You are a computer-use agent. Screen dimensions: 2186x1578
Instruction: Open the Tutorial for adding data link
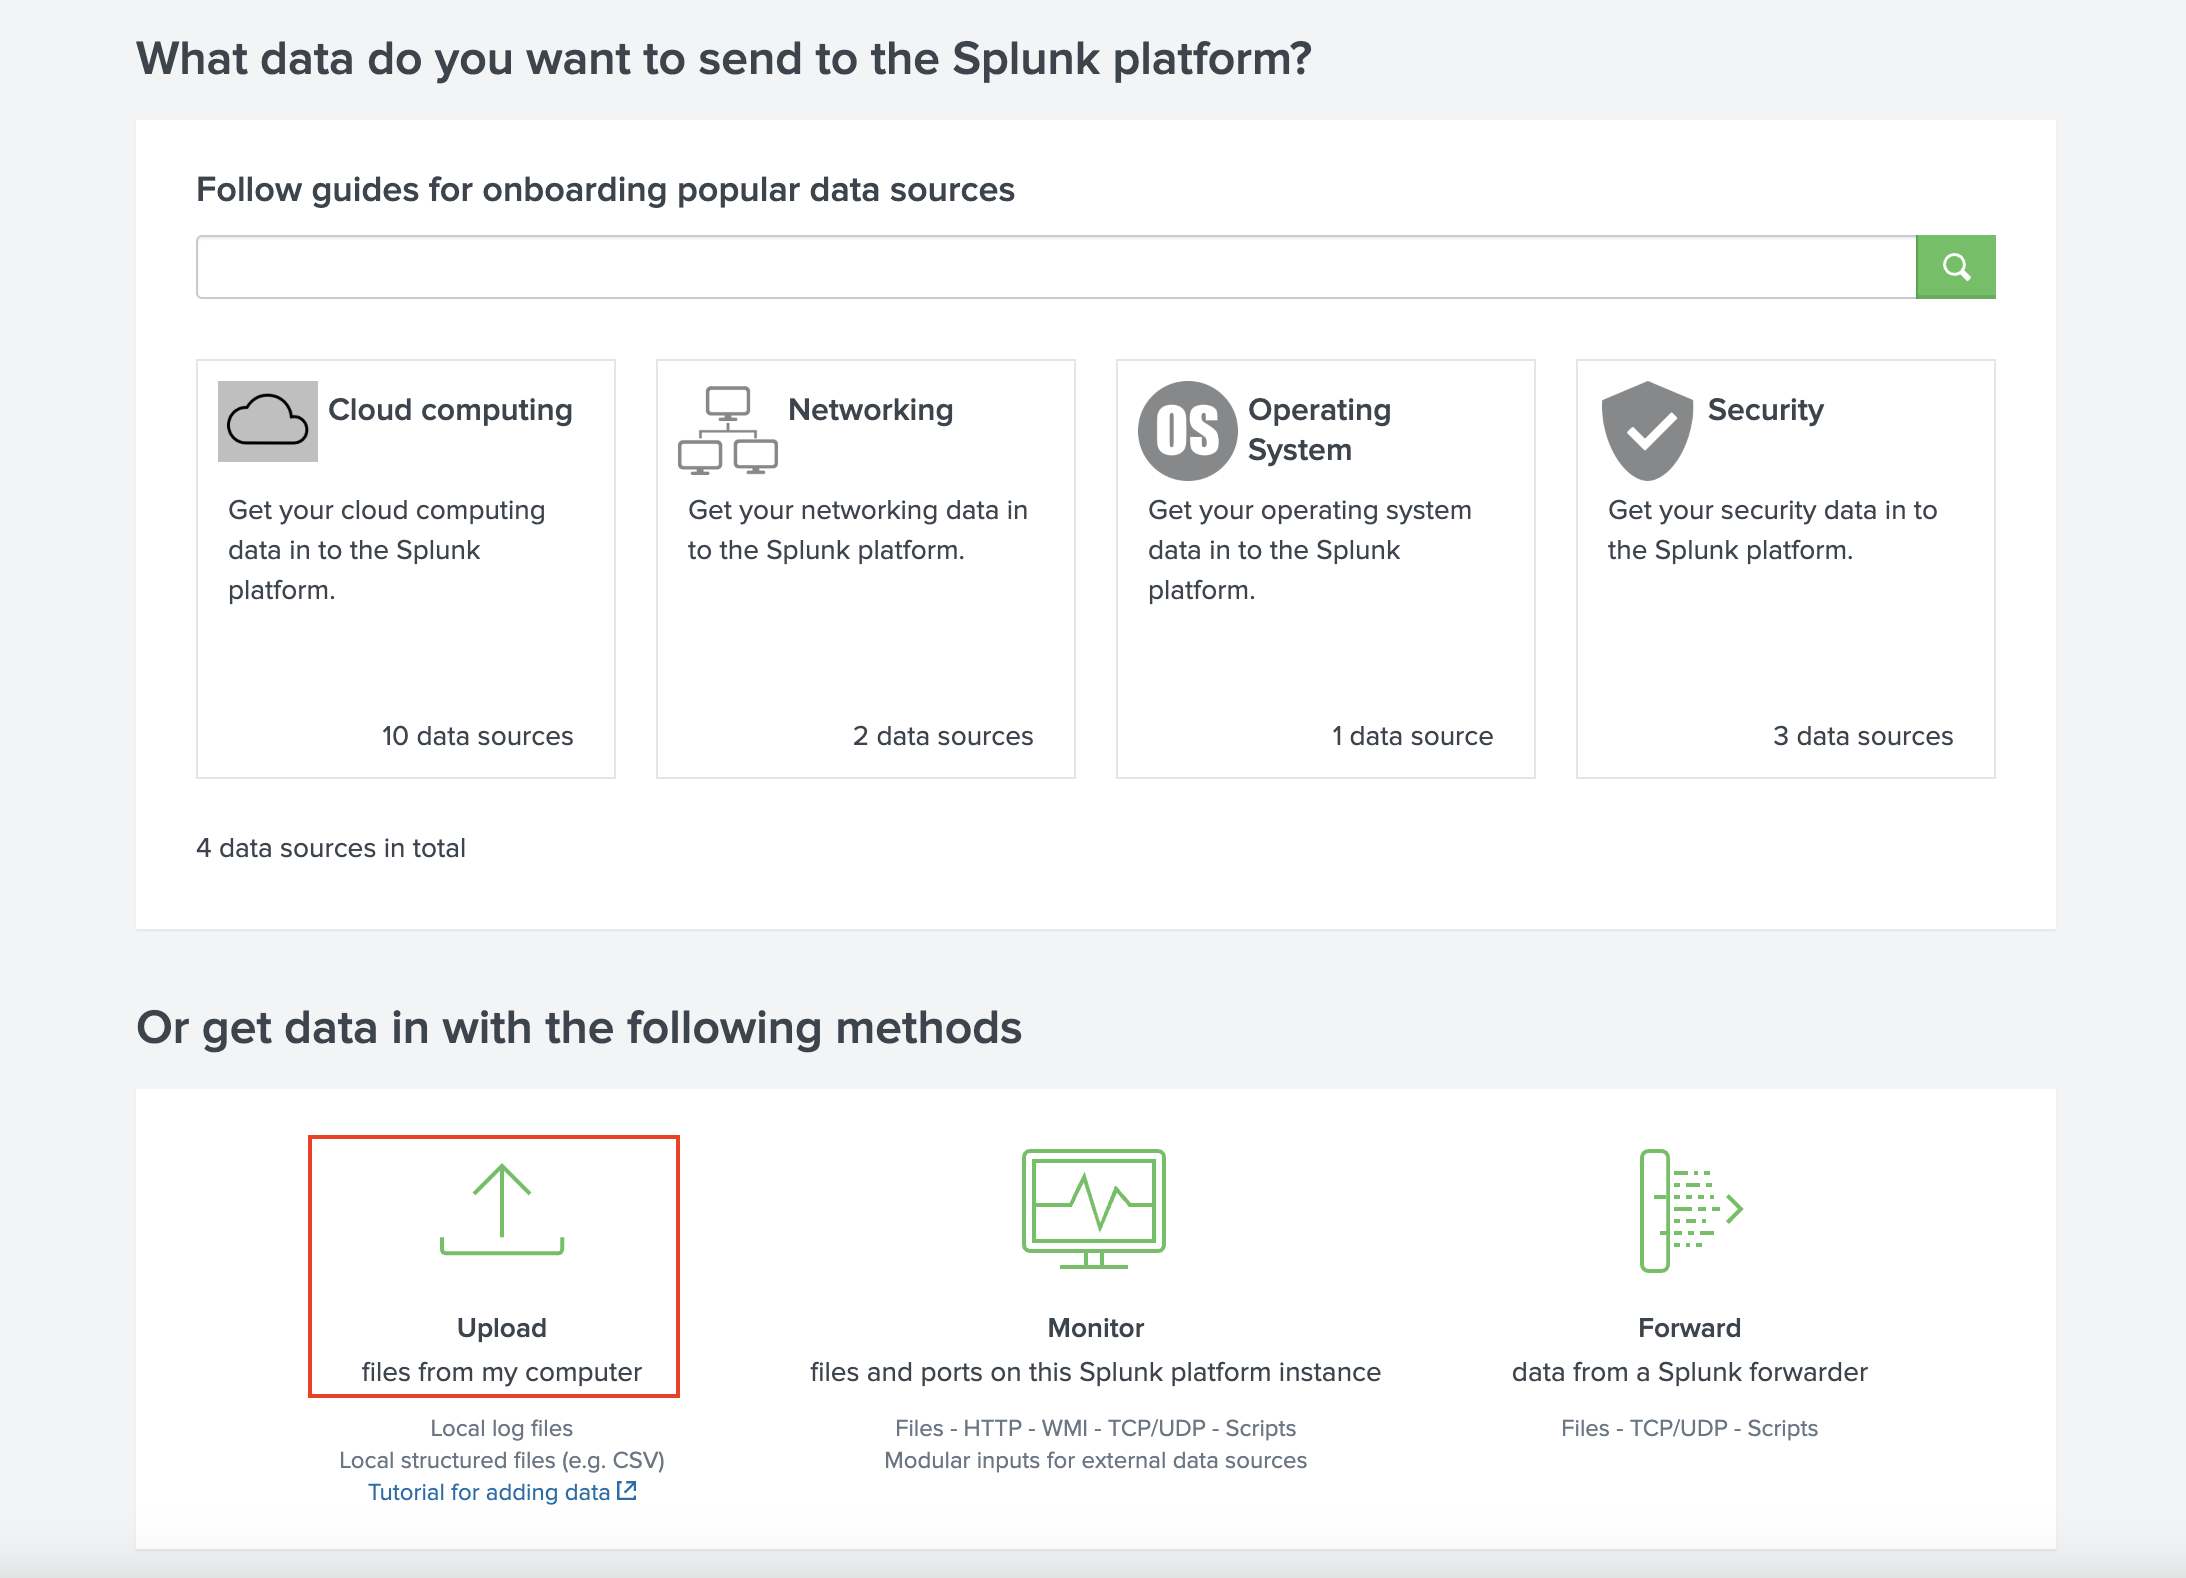(x=490, y=1491)
